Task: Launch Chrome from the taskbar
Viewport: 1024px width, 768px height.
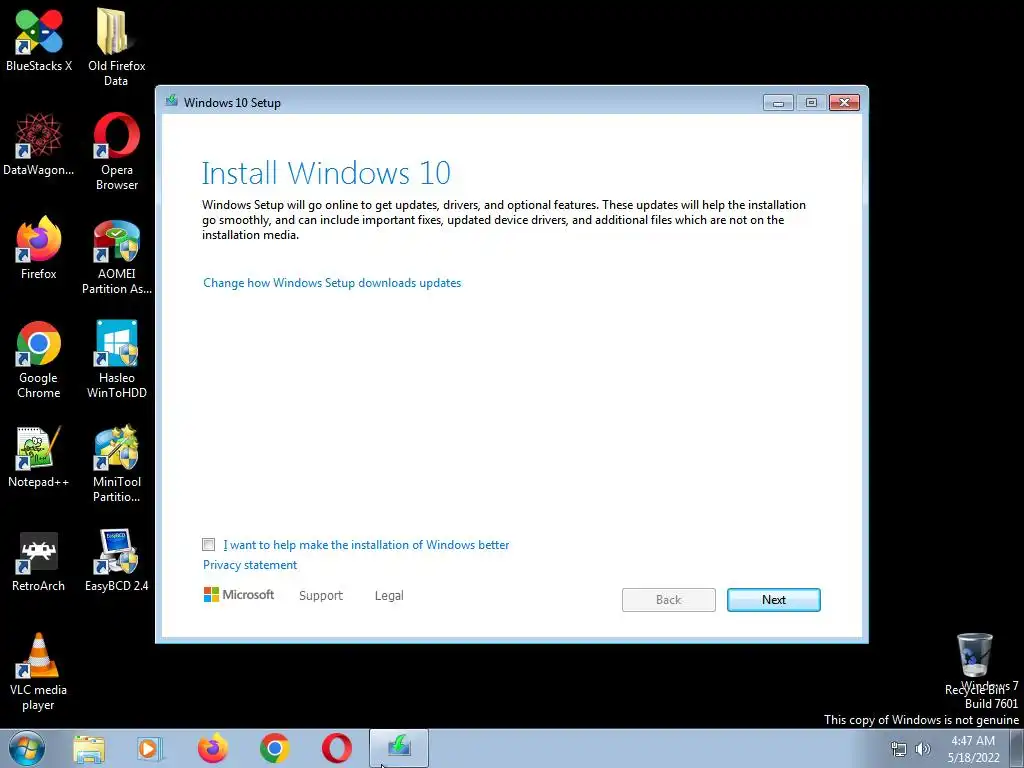Action: (x=274, y=748)
